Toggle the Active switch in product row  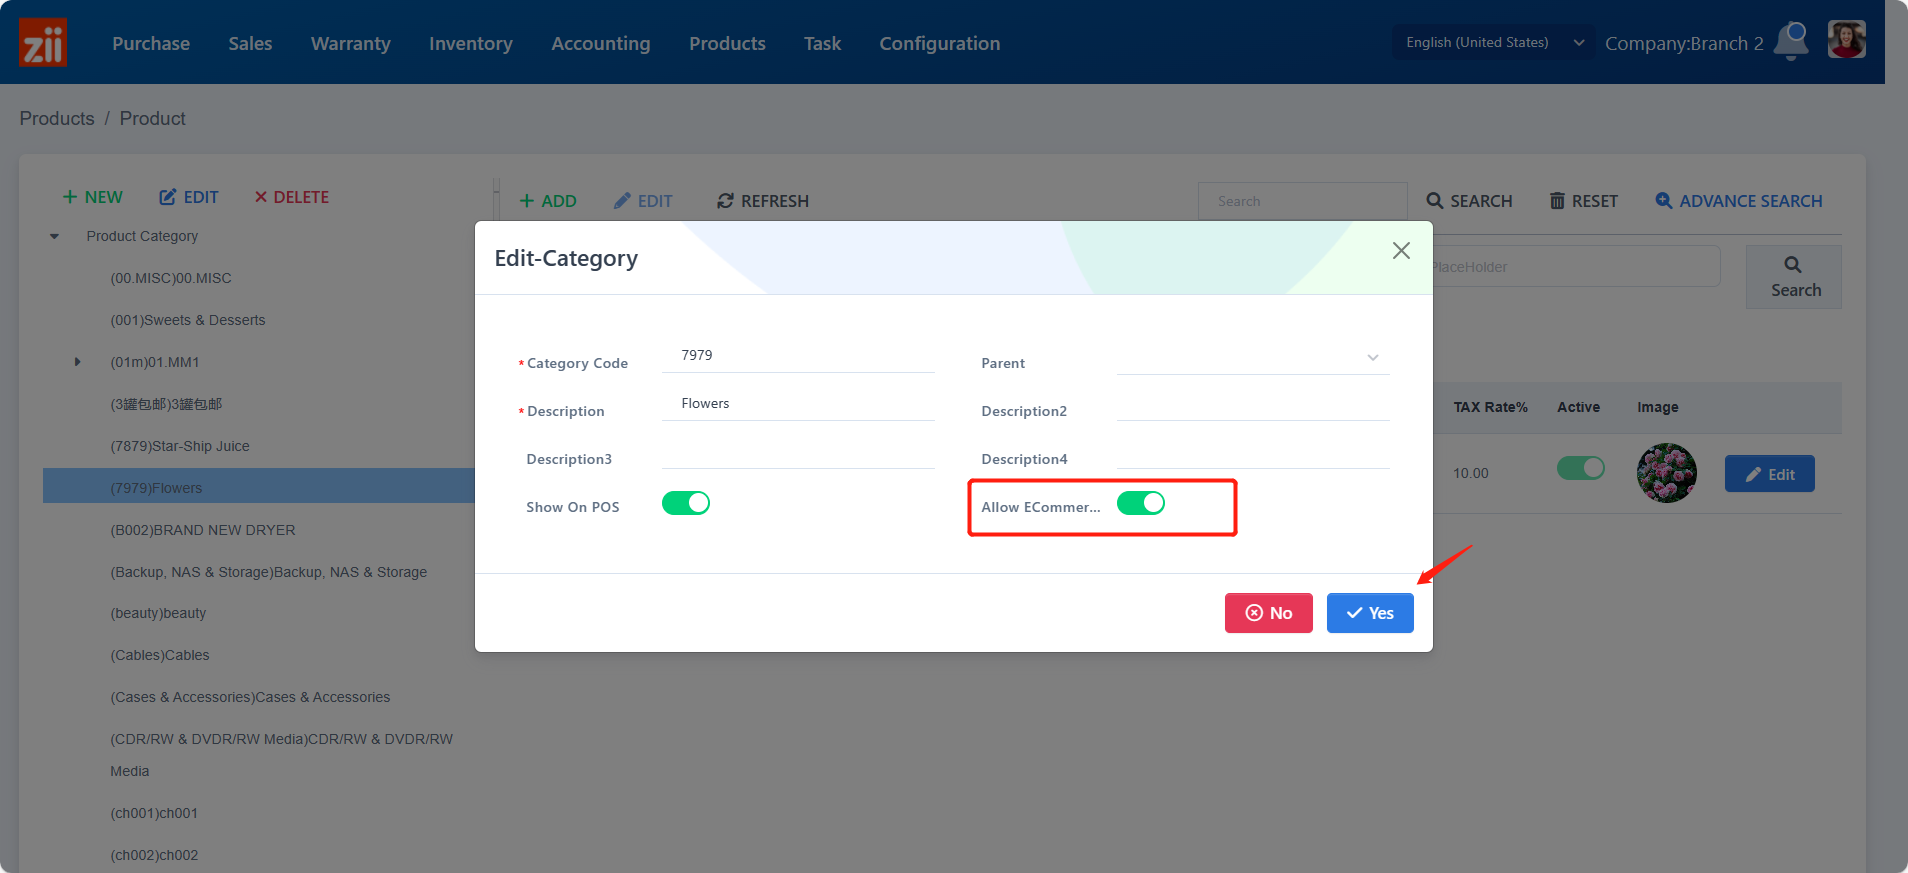(1580, 468)
